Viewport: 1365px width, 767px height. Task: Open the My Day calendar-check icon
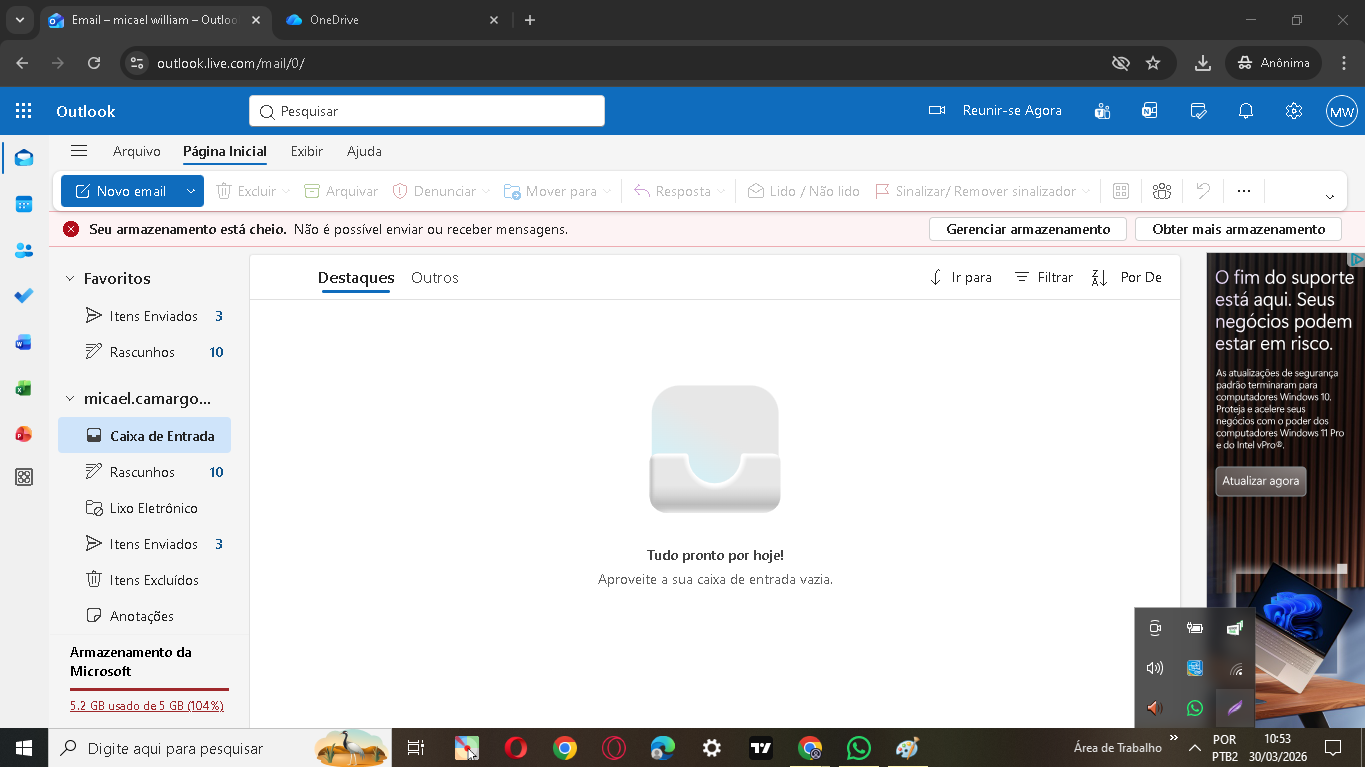[x=1198, y=111]
